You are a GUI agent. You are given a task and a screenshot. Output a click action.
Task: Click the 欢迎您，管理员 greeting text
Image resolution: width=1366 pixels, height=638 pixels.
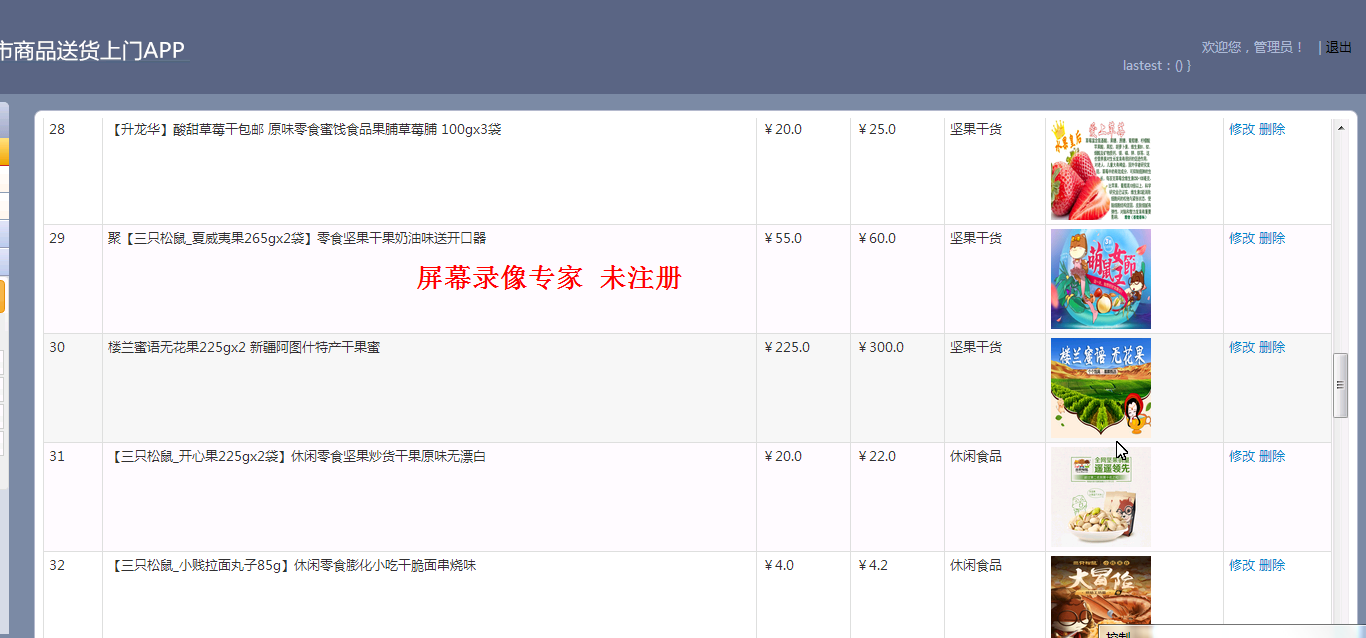point(1253,47)
